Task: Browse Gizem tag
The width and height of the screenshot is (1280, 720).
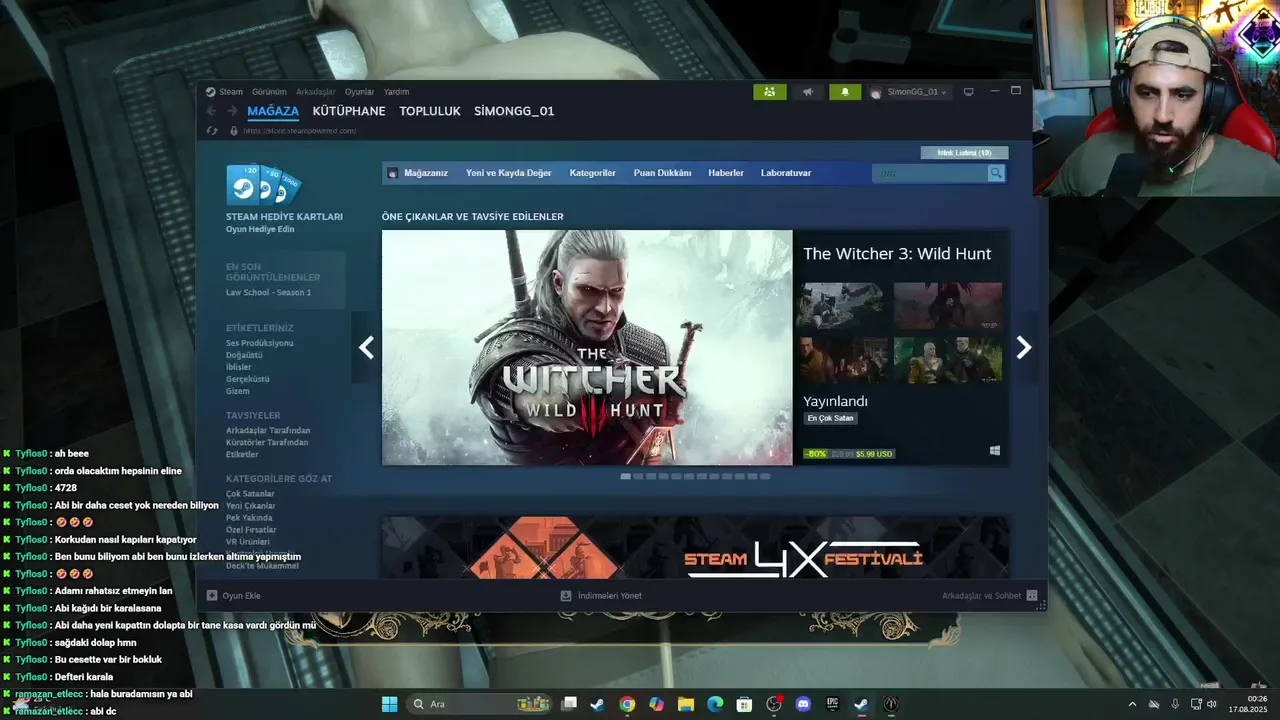Action: (238, 391)
